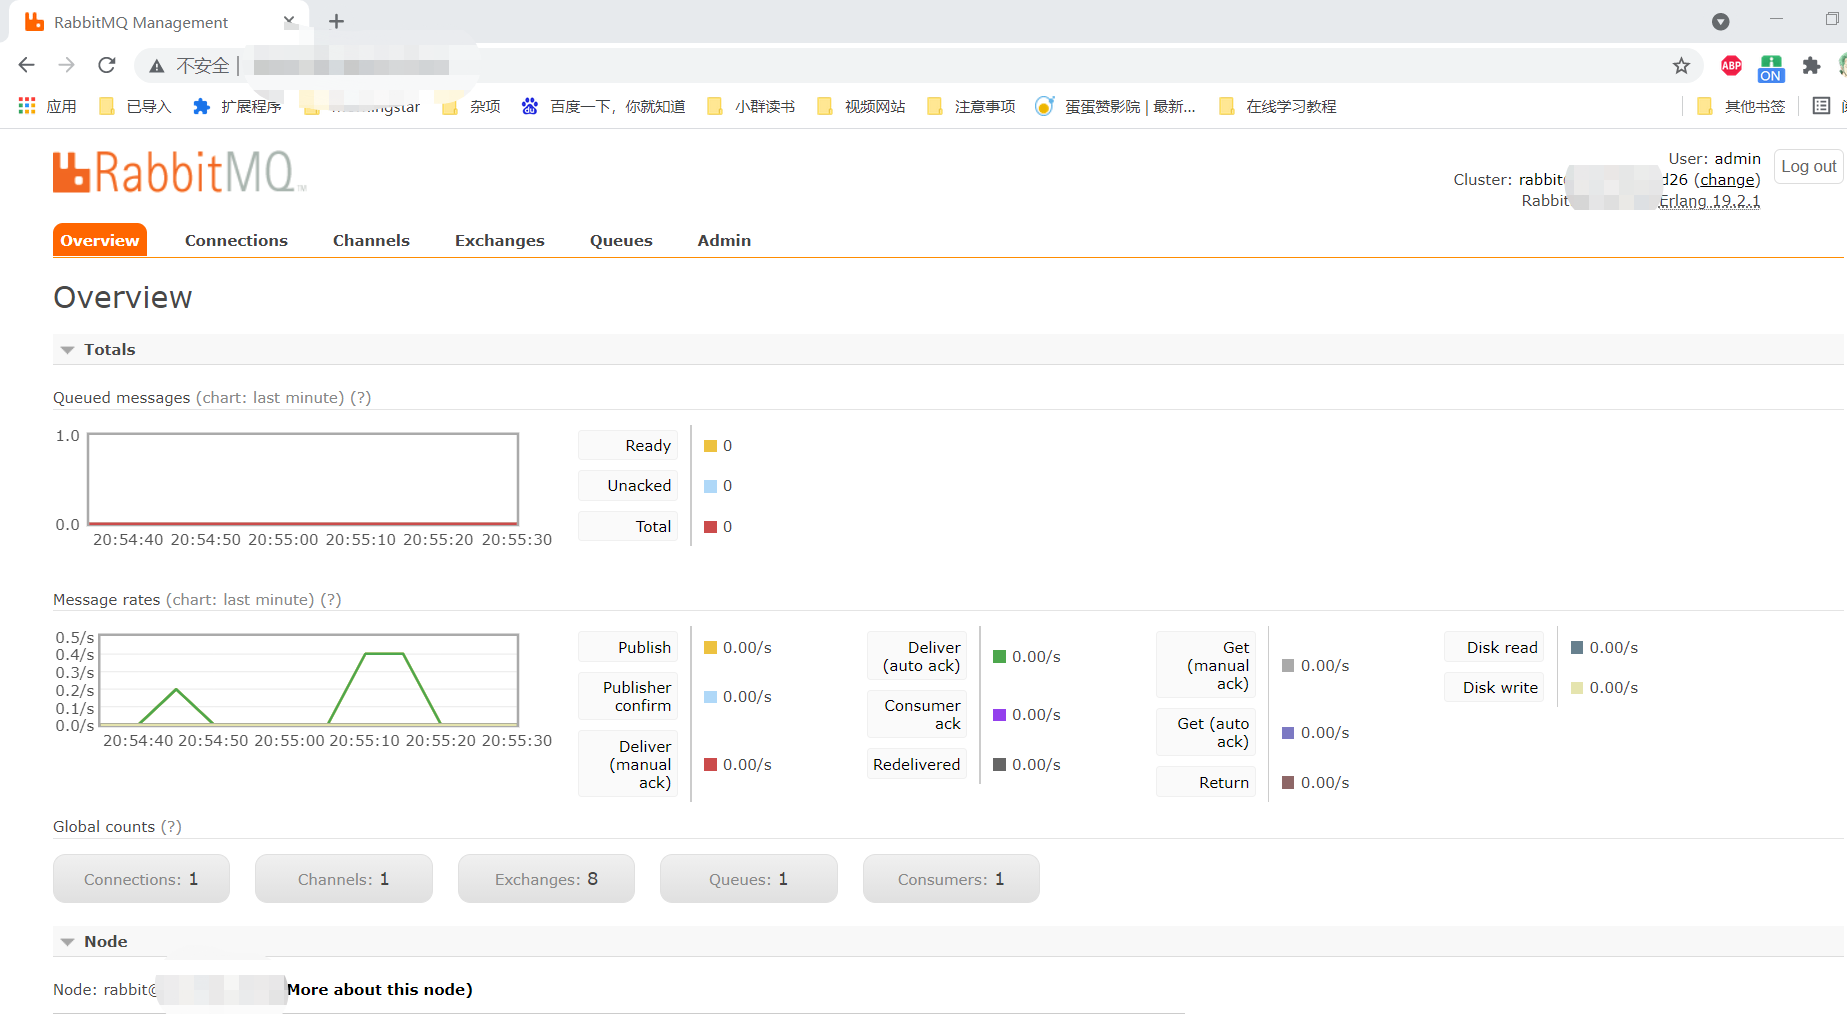Click the cluster name change link
Image resolution: width=1847 pixels, height=1014 pixels.
[1727, 180]
